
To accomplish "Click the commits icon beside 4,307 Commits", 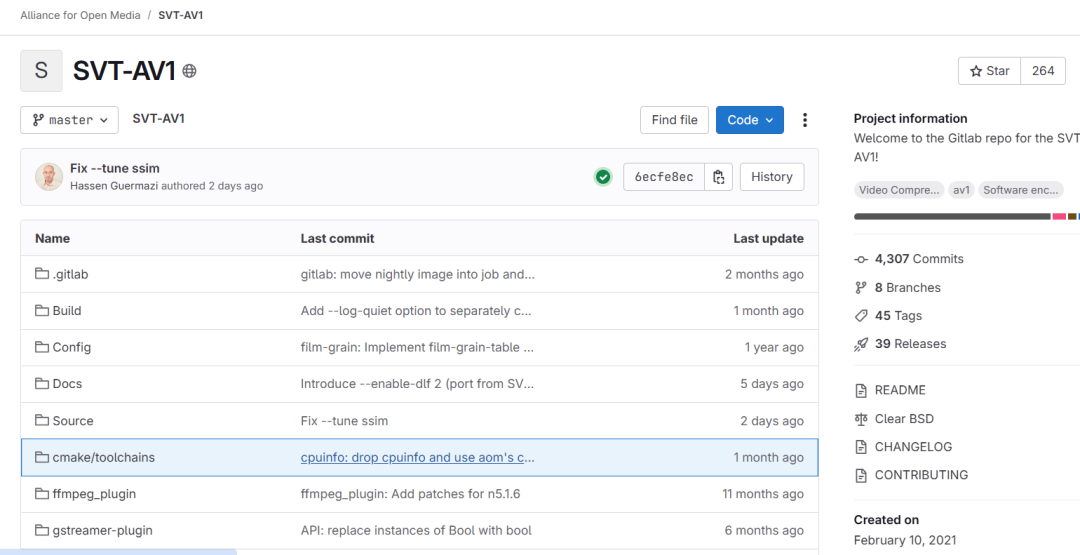I will [861, 260].
